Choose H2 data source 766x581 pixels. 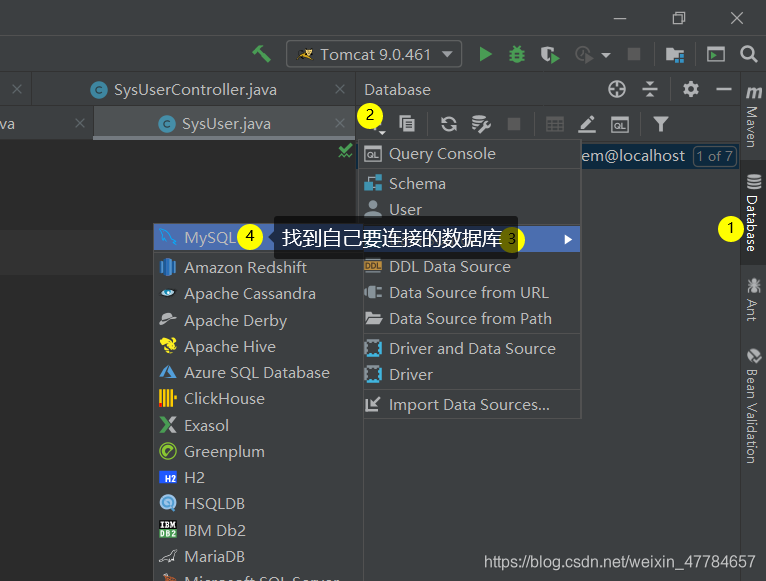coord(258,477)
